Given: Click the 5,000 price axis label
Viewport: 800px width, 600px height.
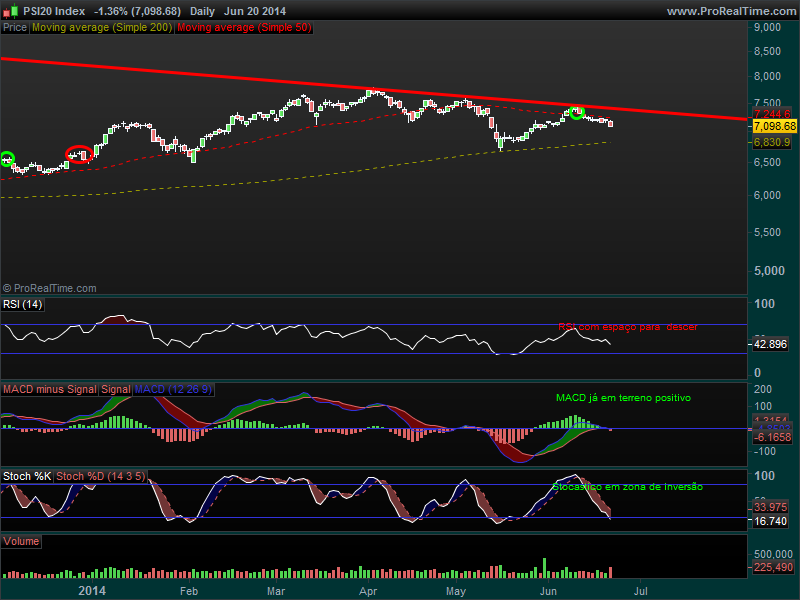Looking at the screenshot, I should click(x=769, y=271).
